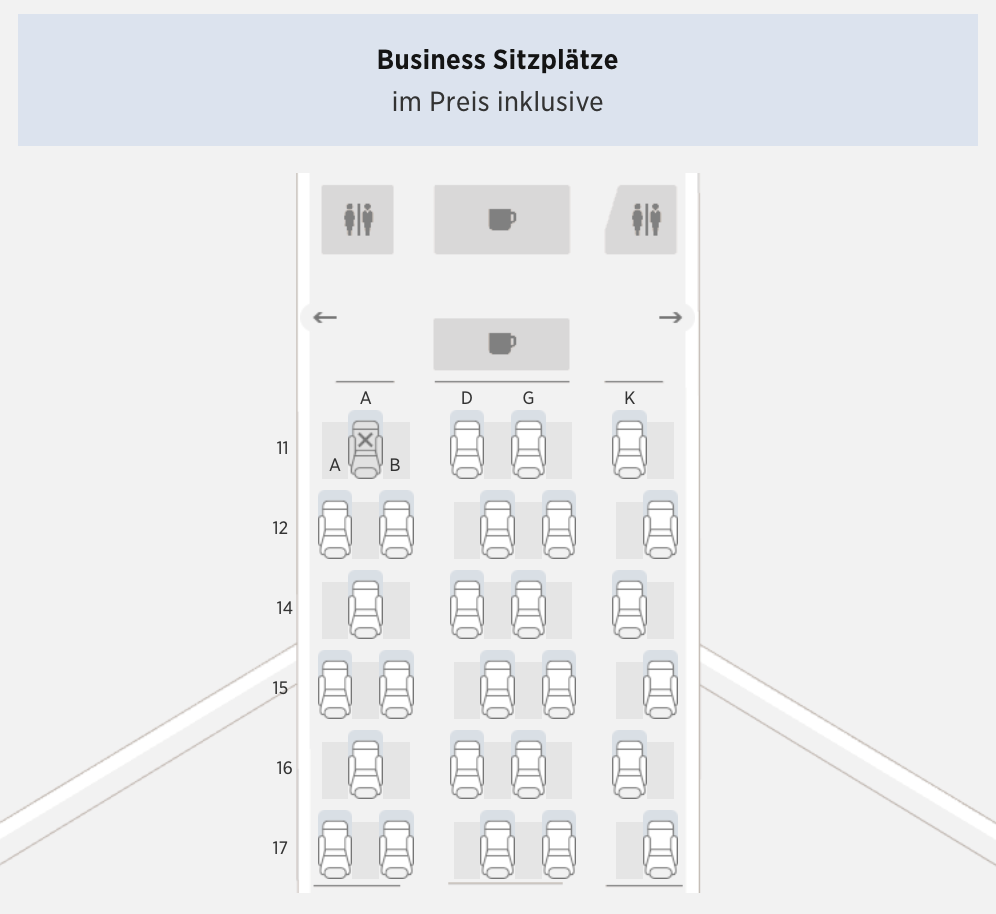996x914 pixels.
Task: Click the Business Sitzplätze header banner
Action: coord(497,80)
